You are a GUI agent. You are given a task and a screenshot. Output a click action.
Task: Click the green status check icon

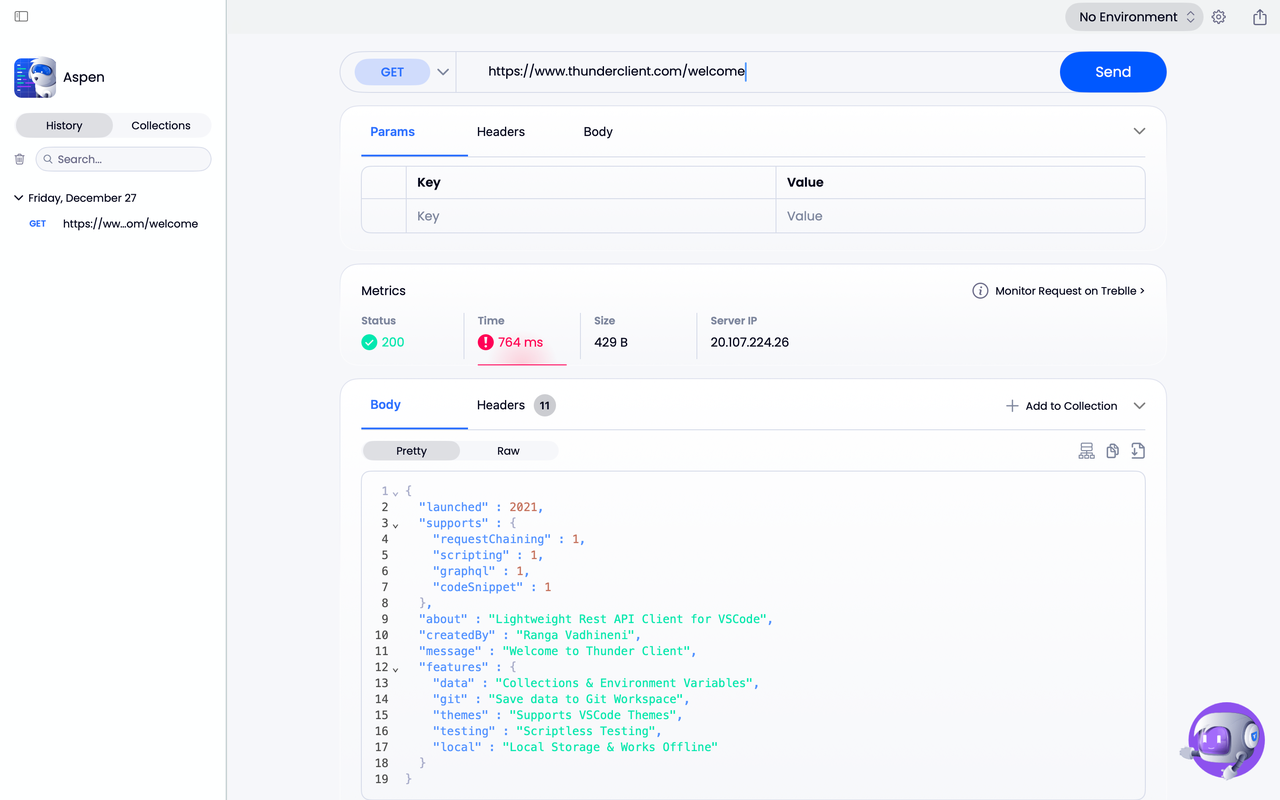coord(369,342)
